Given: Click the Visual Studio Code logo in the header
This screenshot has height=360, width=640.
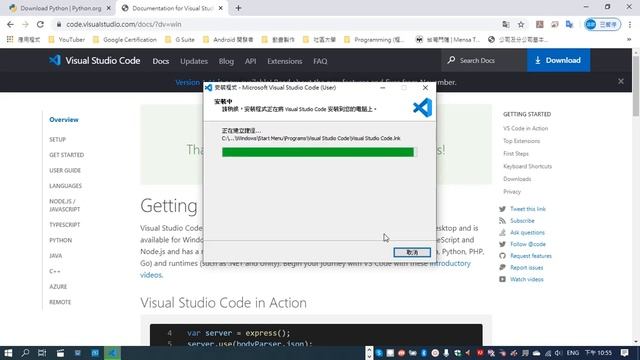Looking at the screenshot, I should point(95,60).
